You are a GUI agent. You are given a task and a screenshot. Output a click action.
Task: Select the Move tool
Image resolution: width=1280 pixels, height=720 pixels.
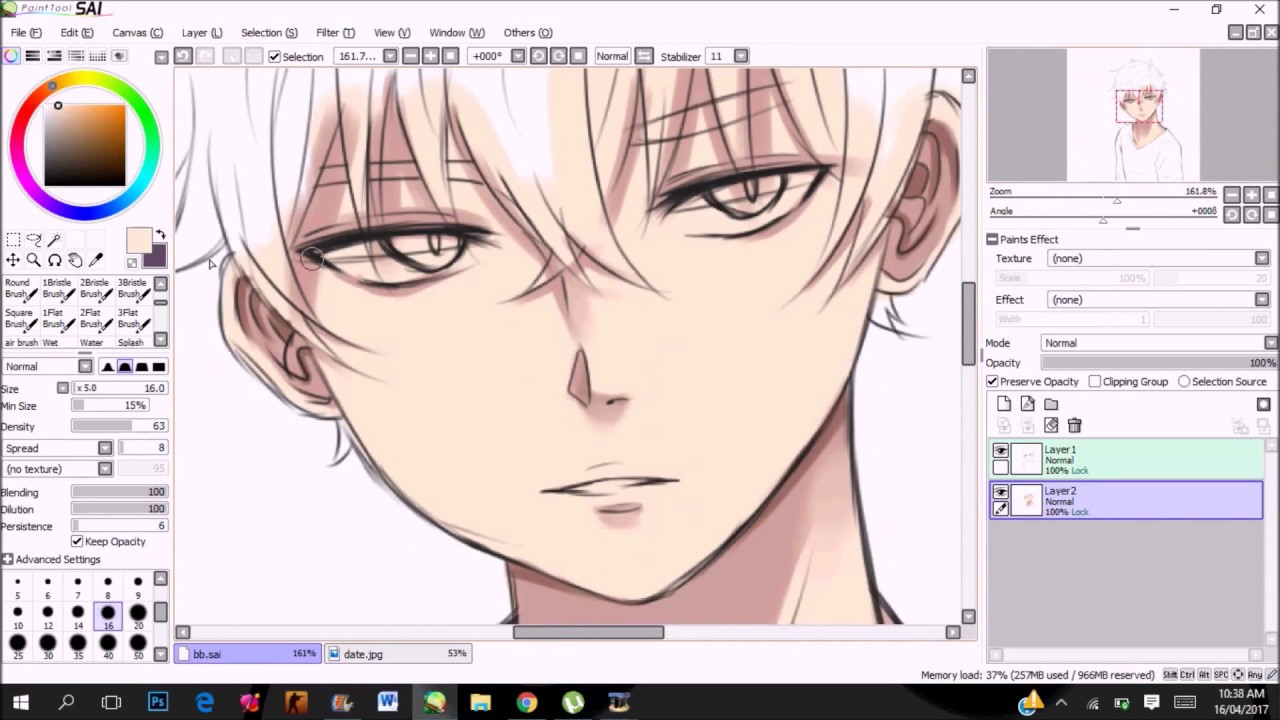click(13, 260)
